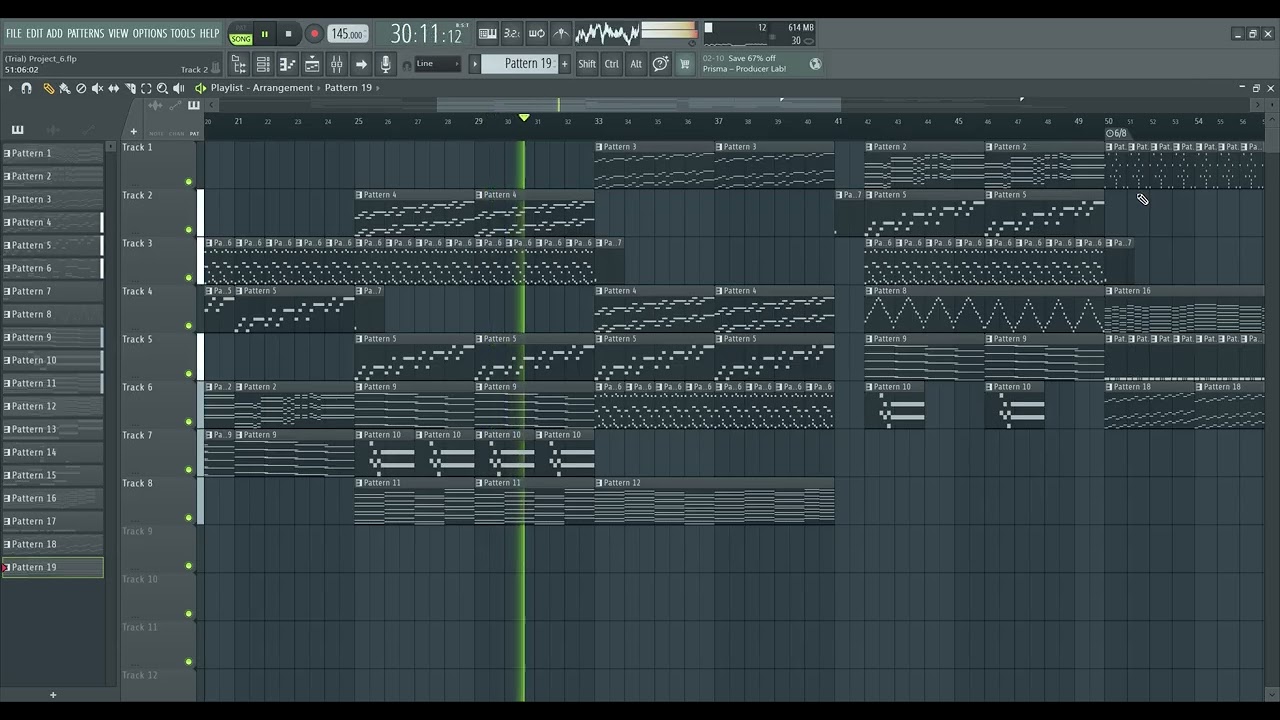
Task: Mute Track 9 using its green LED
Action: pos(189,566)
